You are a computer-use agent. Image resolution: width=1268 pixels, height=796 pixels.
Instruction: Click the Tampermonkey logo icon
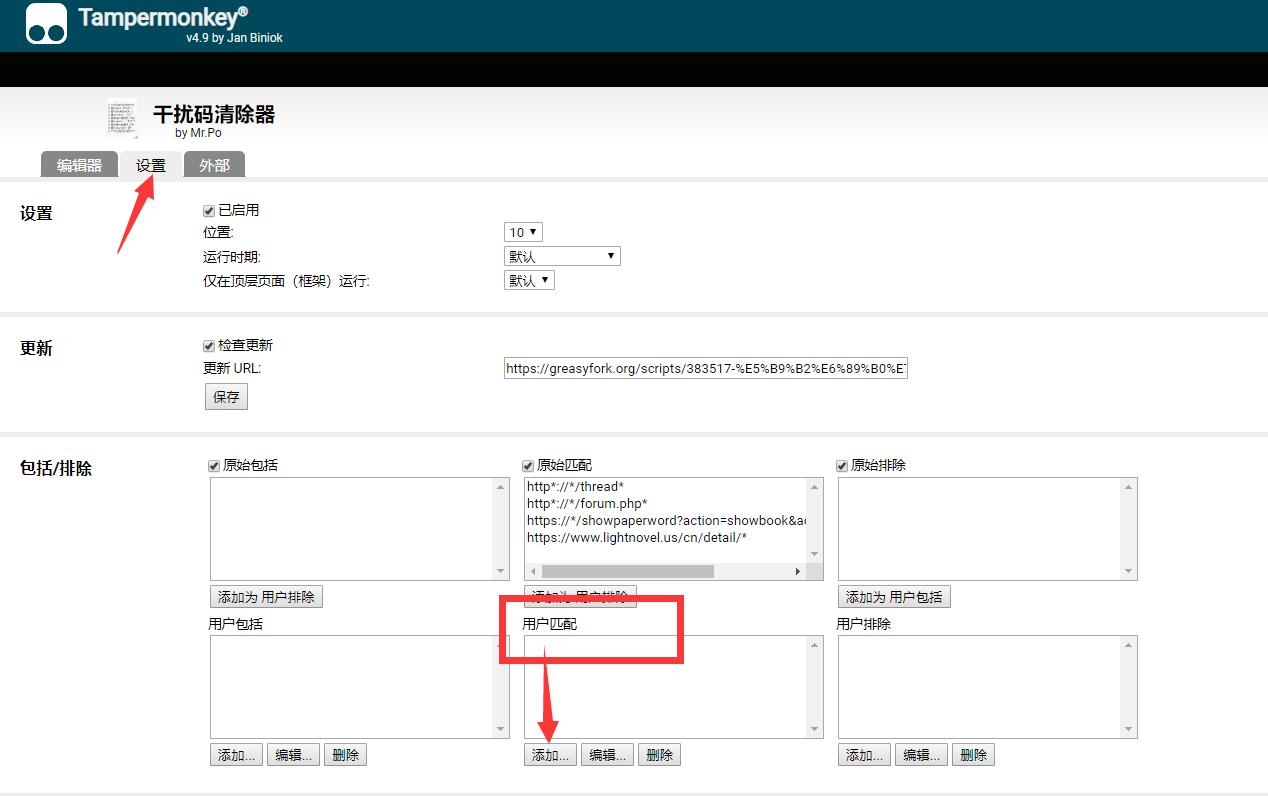tap(46, 24)
